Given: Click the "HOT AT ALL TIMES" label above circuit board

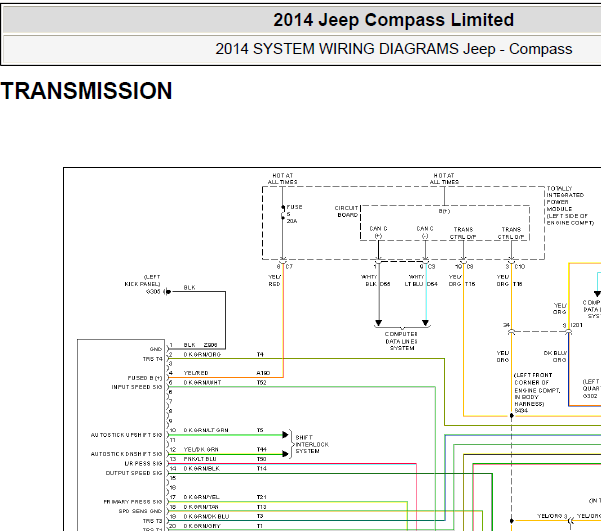Looking at the screenshot, I should (x=444, y=179).
